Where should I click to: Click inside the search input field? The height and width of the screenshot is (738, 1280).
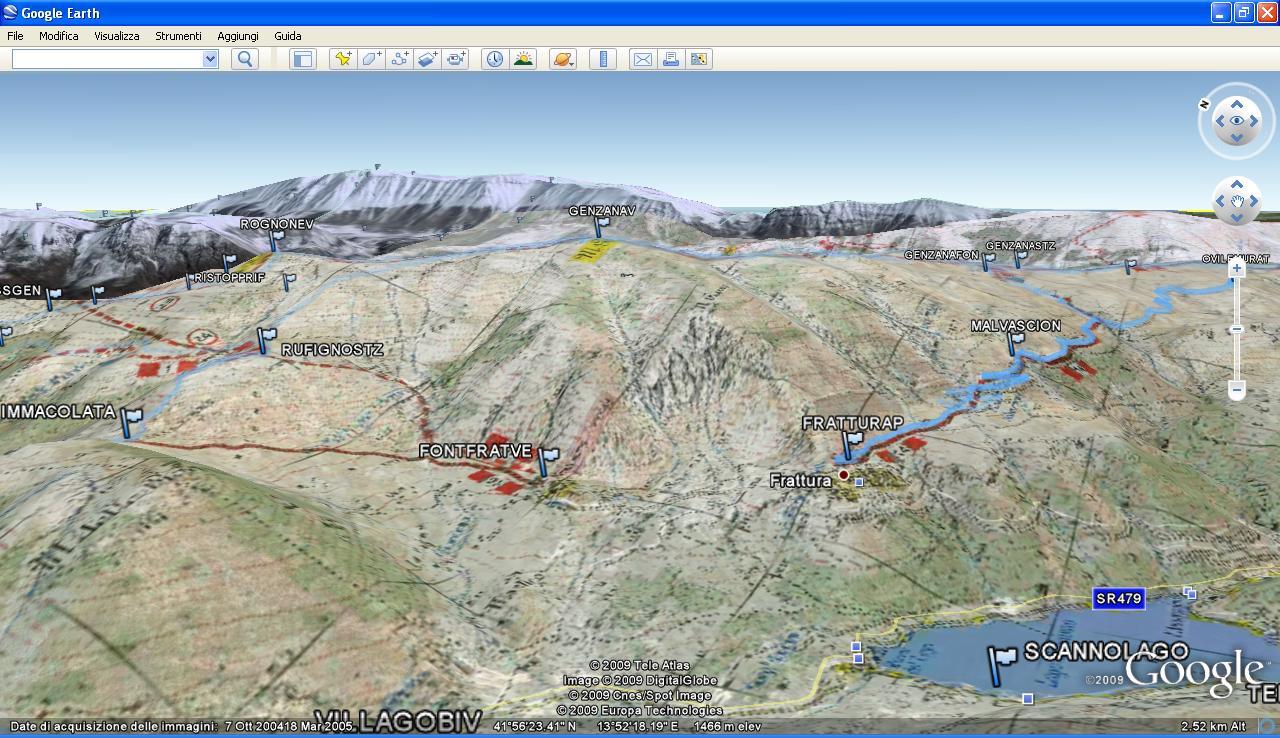pos(107,59)
